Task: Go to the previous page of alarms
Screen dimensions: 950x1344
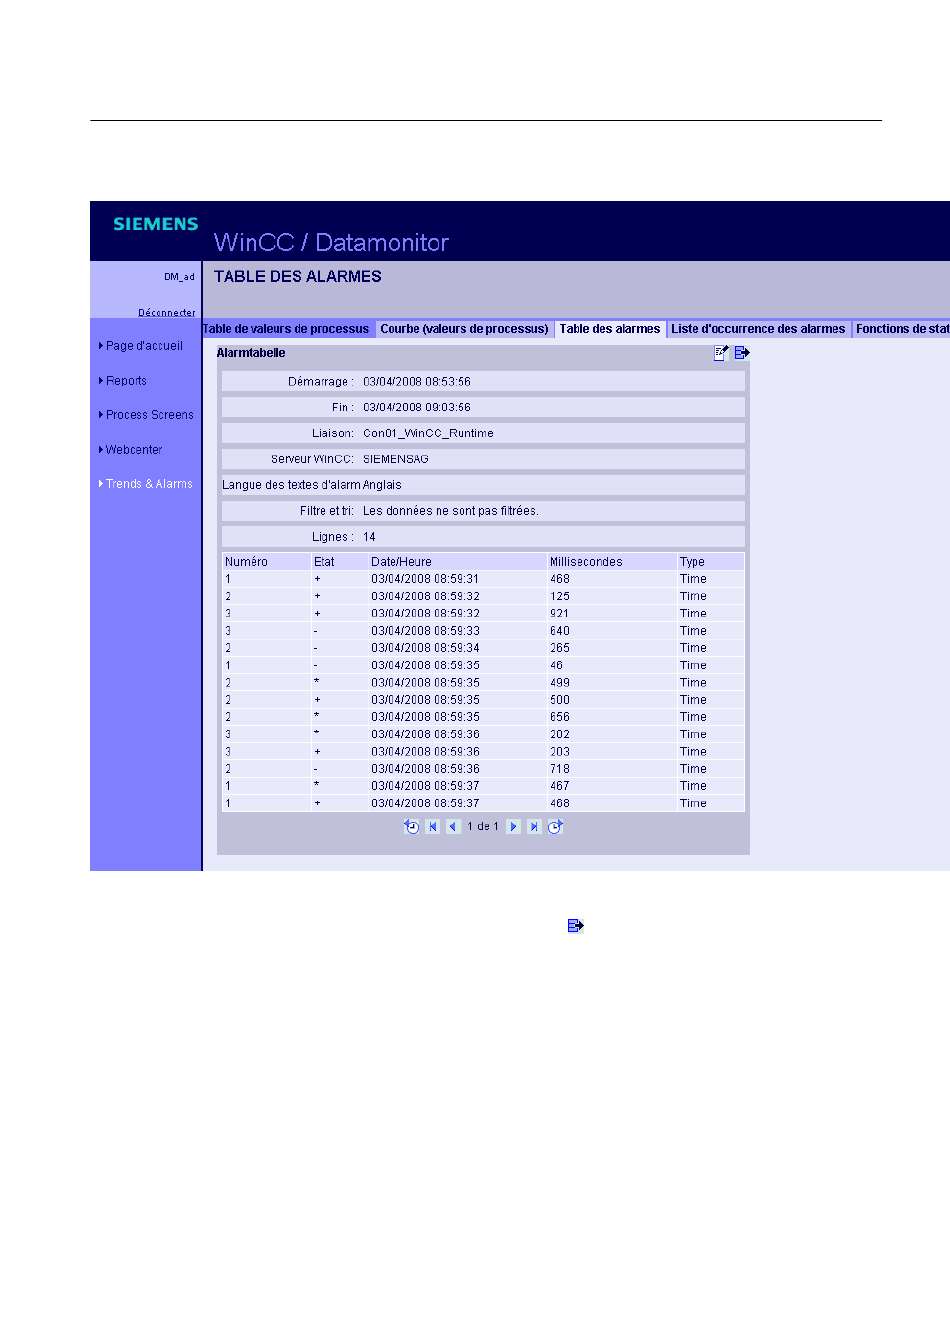Action: click(453, 827)
